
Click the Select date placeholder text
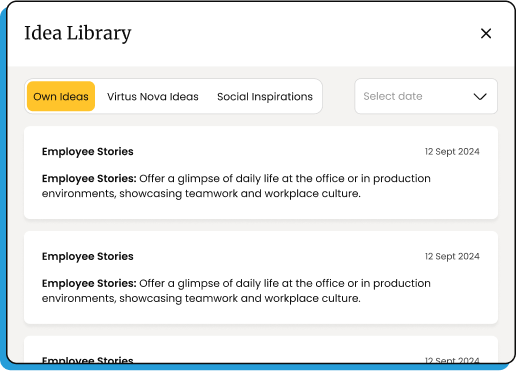click(x=393, y=96)
